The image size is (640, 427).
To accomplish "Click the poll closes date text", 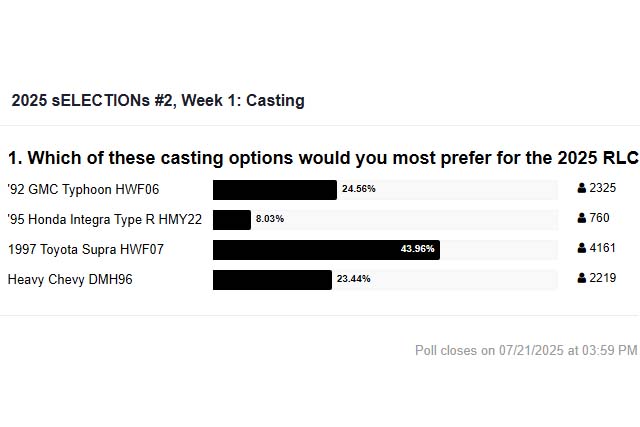I will pyautogui.click(x=526, y=350).
